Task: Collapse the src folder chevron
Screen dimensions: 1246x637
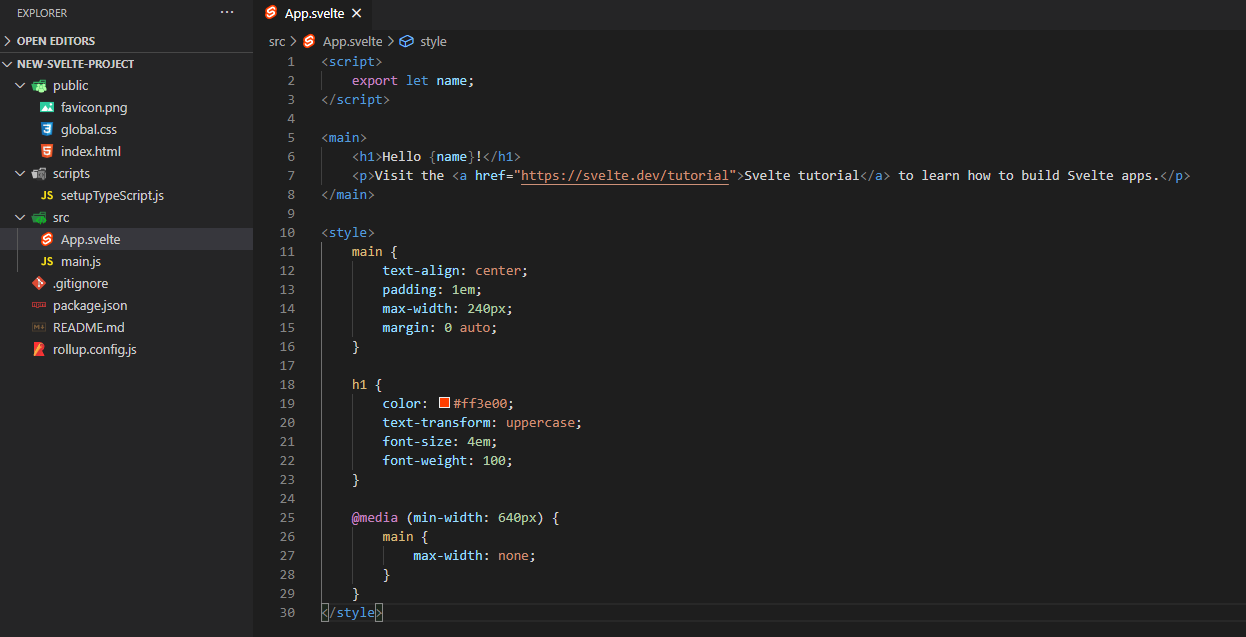Action: 20,217
